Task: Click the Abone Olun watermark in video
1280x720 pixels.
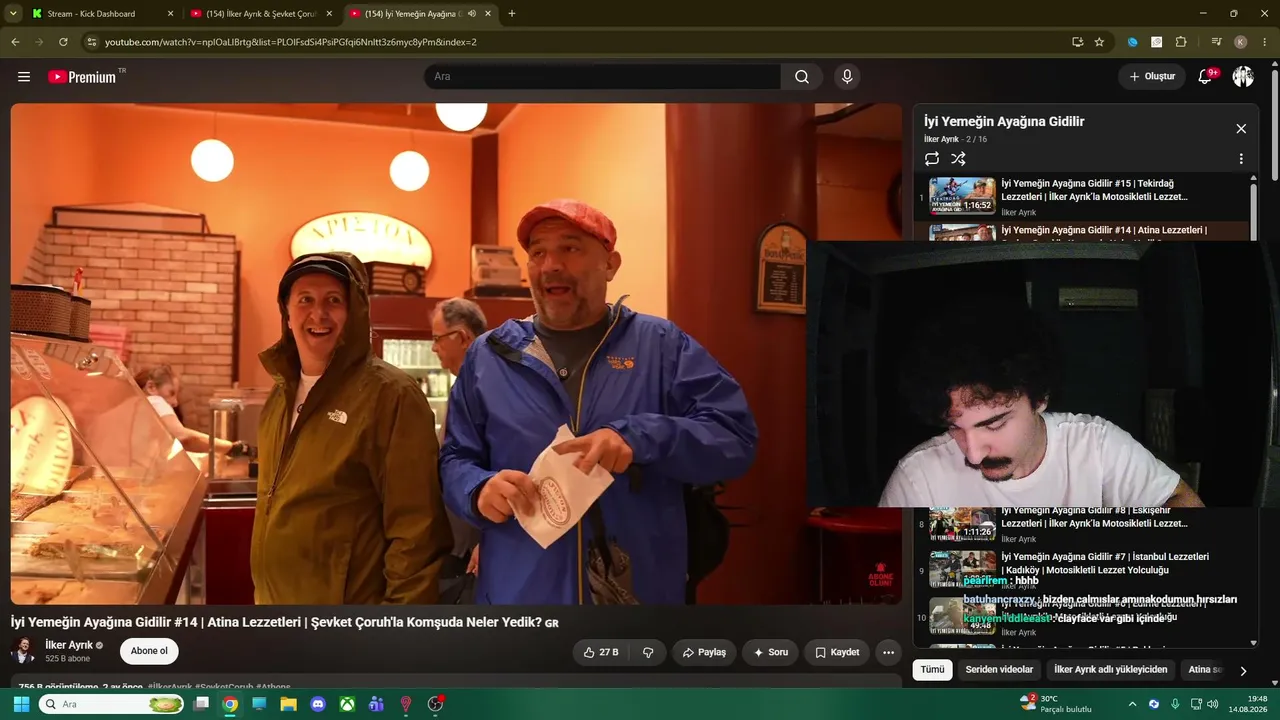Action: pyautogui.click(x=881, y=574)
